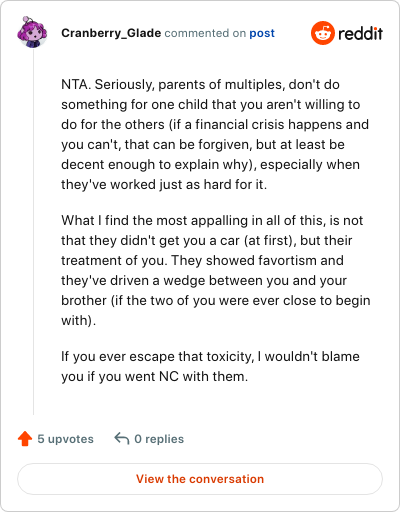Click the curved reply arrow icon
400x512 pixels.
click(x=122, y=438)
